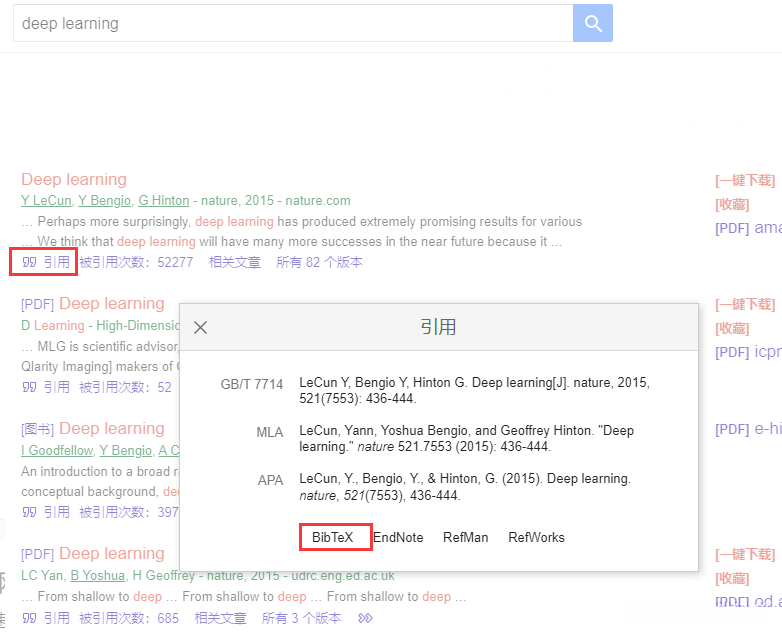This screenshot has width=782, height=633.
Task: Click 收藏 beside the LeCun result
Action: pyautogui.click(x=732, y=205)
